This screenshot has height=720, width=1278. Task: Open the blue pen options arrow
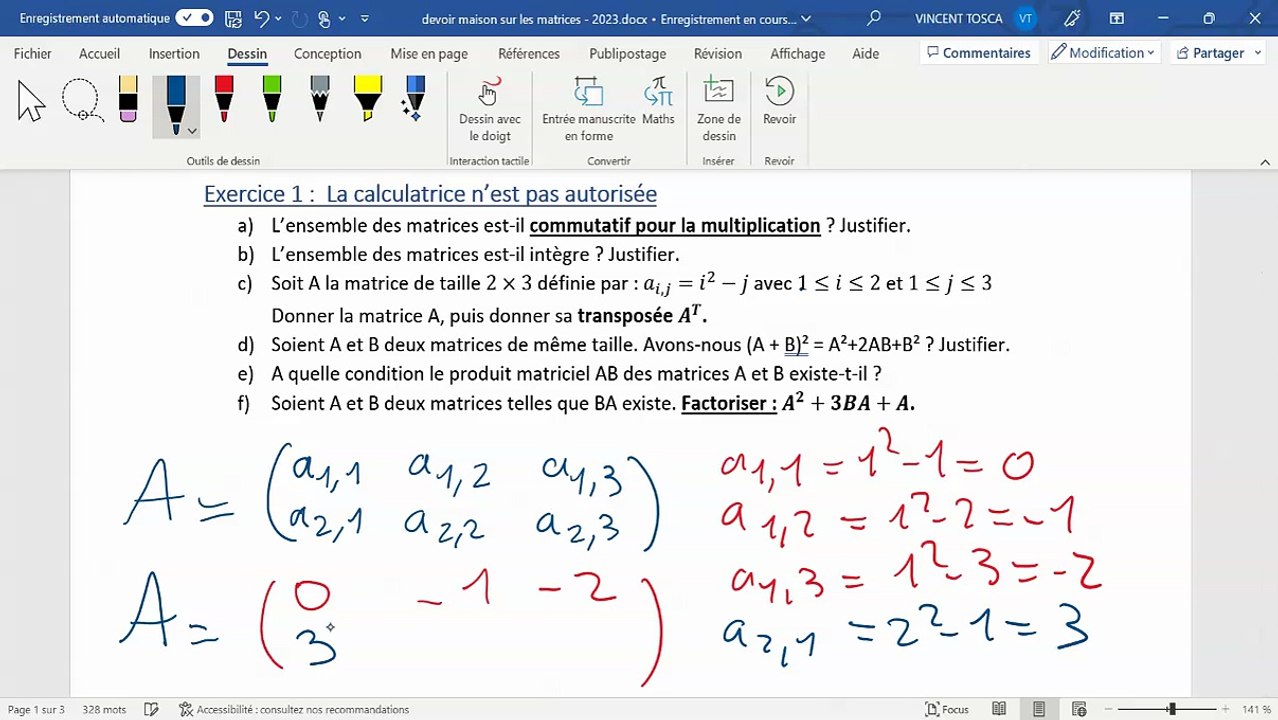(x=192, y=131)
